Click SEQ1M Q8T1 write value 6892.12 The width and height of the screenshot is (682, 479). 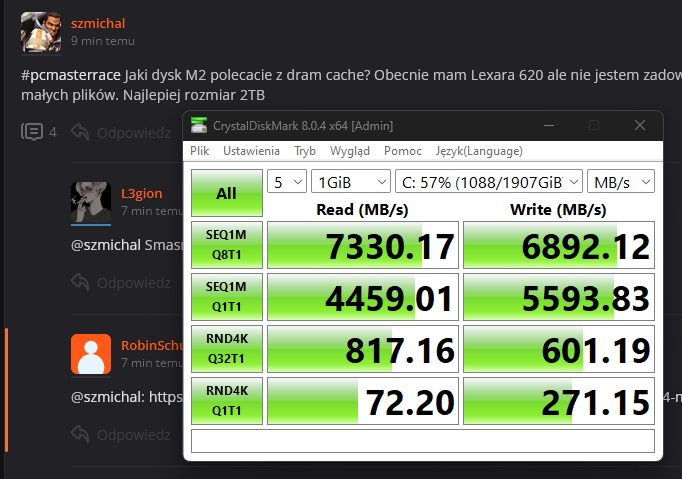click(559, 245)
